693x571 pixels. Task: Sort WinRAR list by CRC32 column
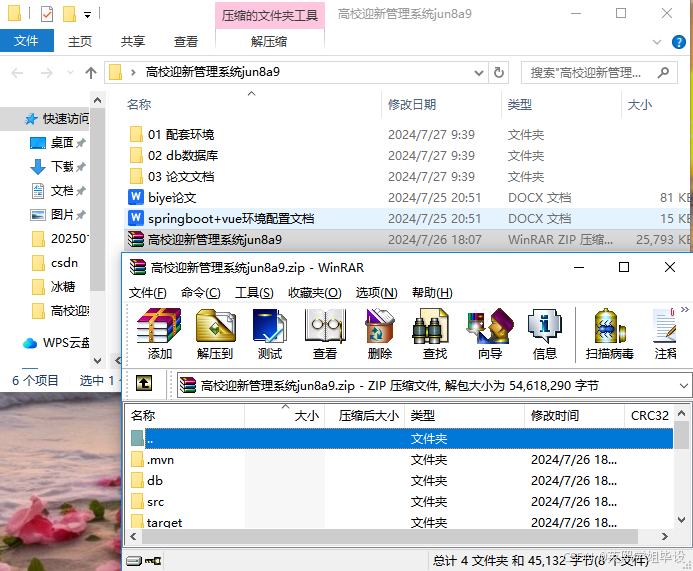click(649, 415)
